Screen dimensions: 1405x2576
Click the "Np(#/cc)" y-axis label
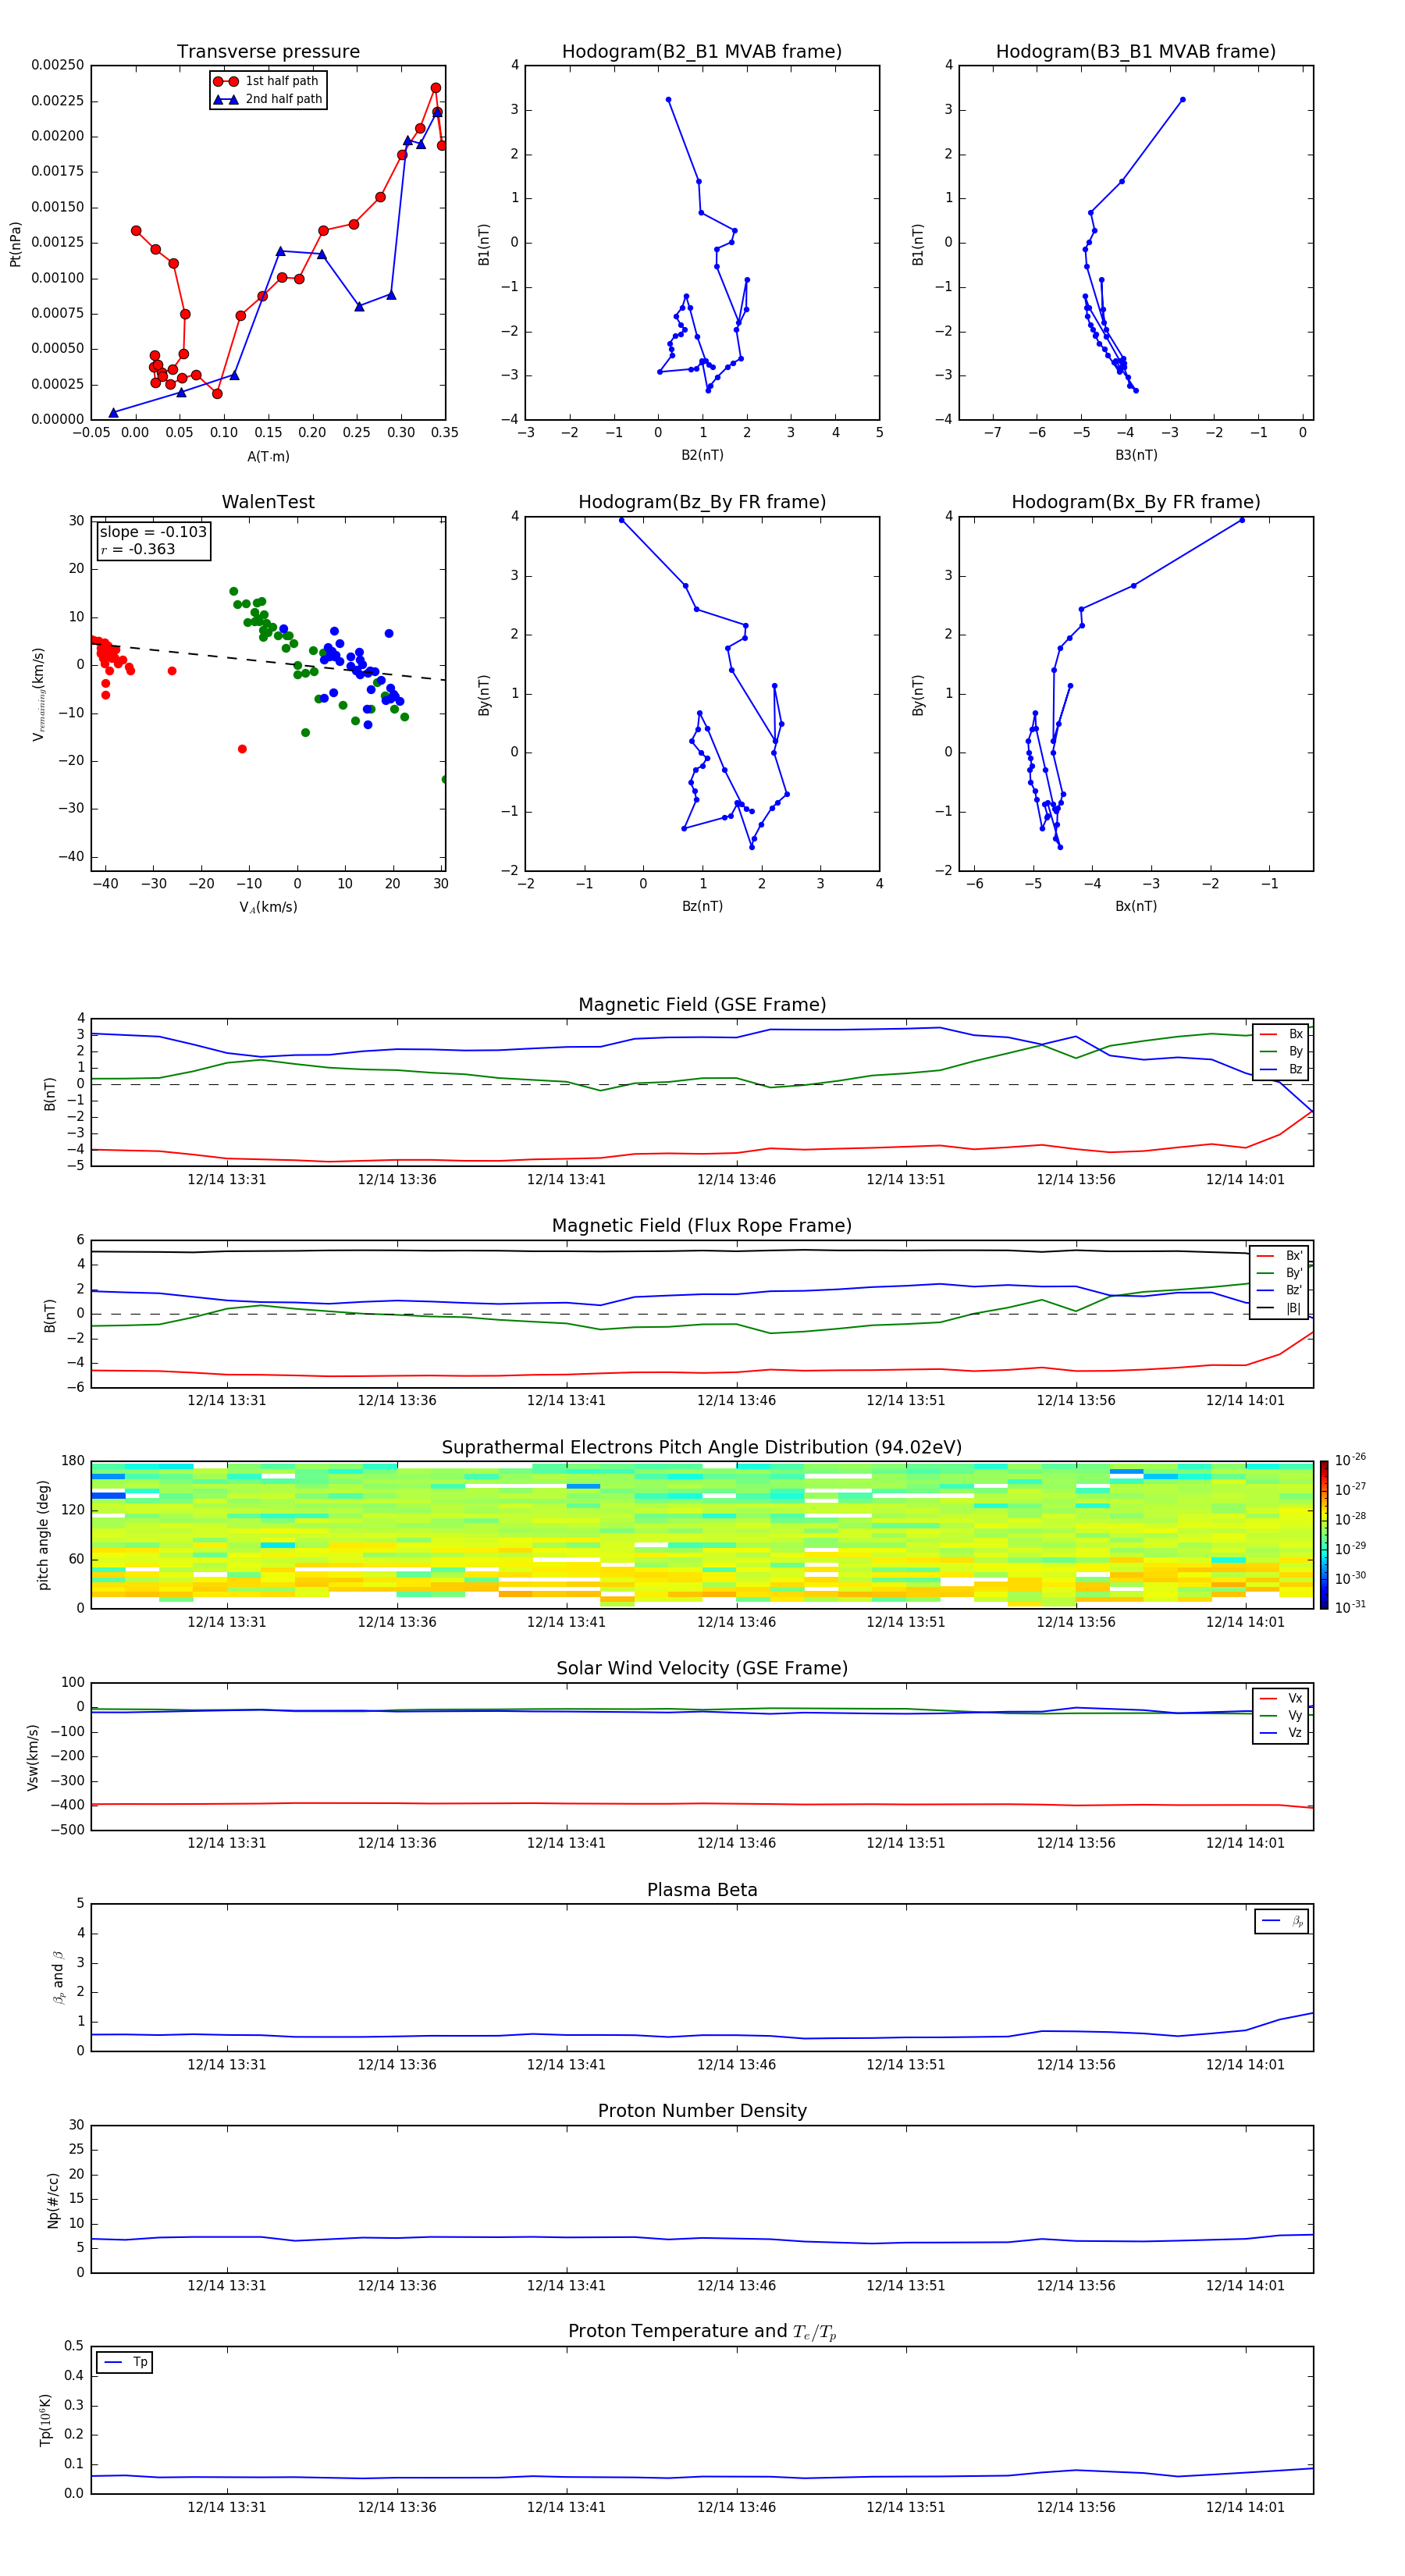(53, 2200)
